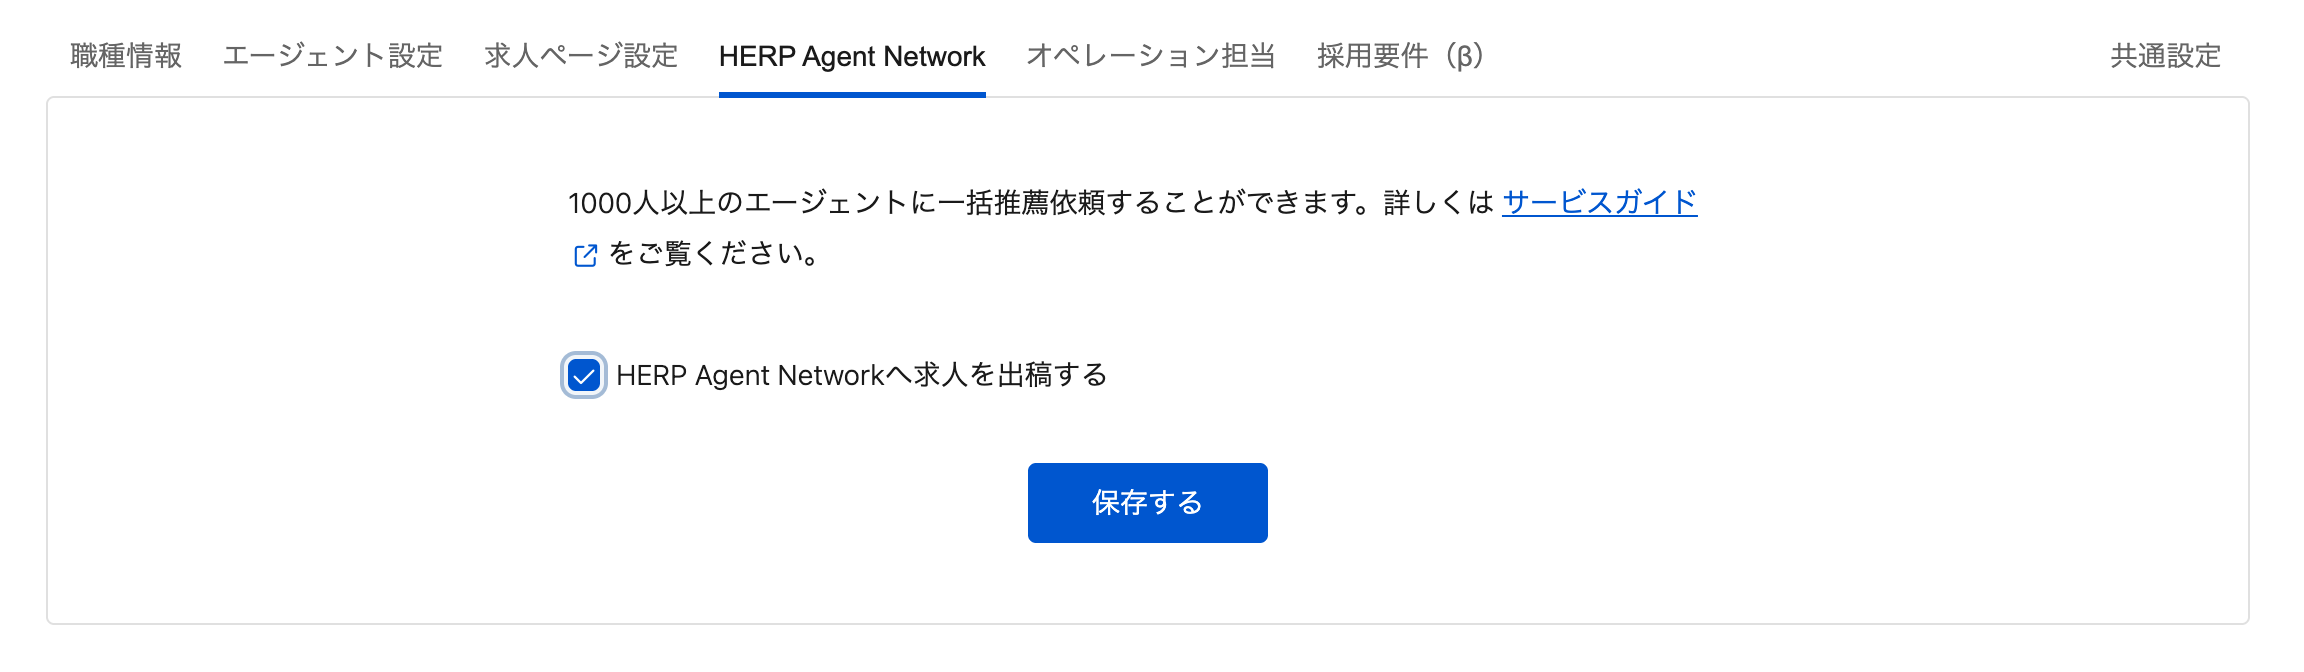Viewport: 2304px width, 672px height.
Task: Save the HERP Agent Network settings
Action: tap(1148, 503)
